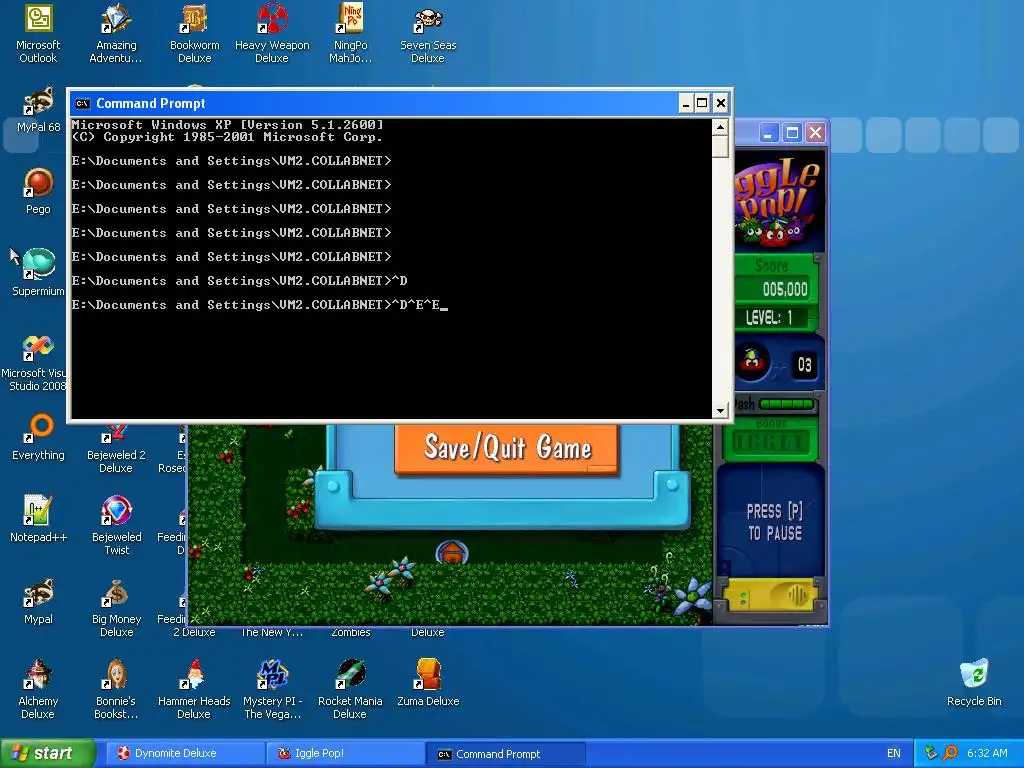
Task: Select Zuma Deluxe desktop icon
Action: [428, 684]
